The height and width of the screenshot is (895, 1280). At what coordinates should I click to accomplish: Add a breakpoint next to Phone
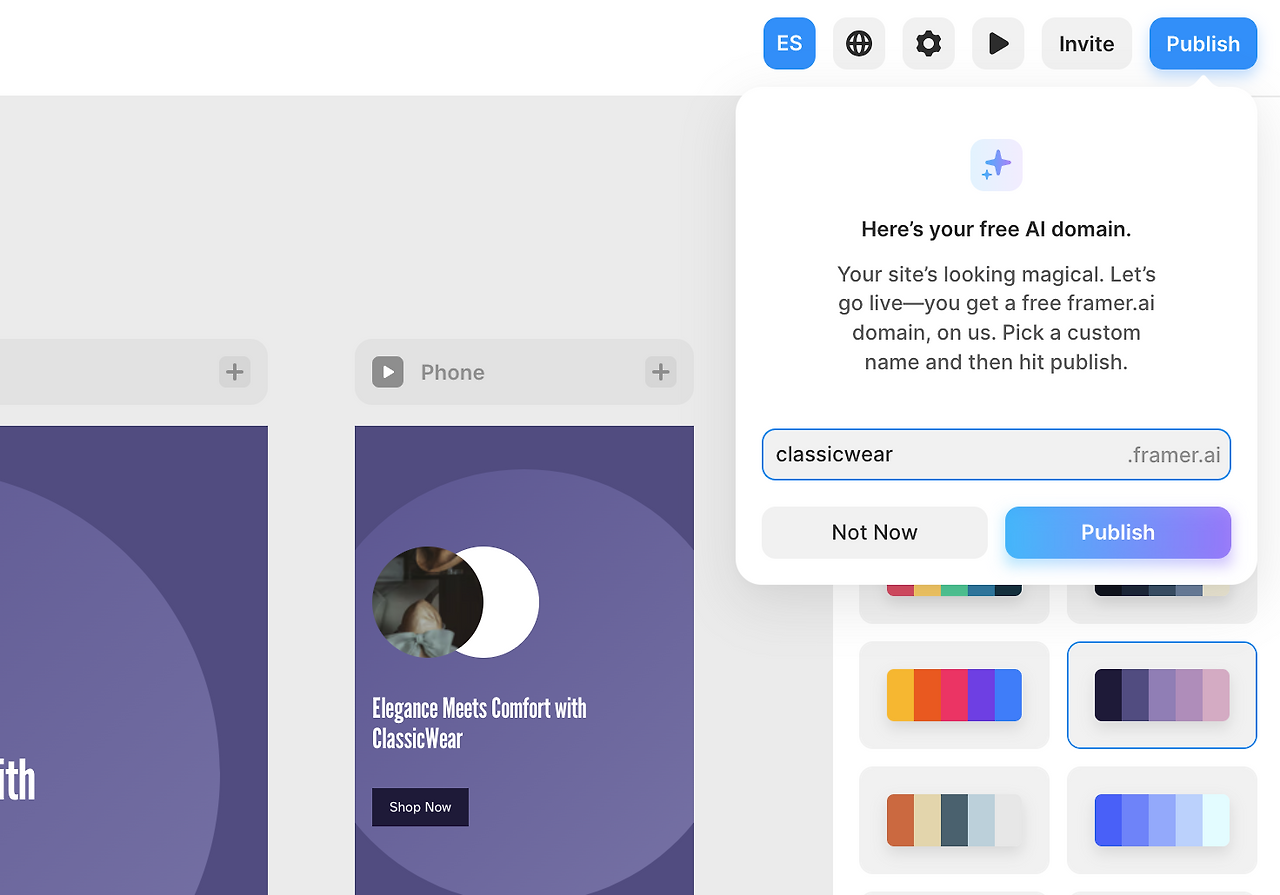pos(660,372)
